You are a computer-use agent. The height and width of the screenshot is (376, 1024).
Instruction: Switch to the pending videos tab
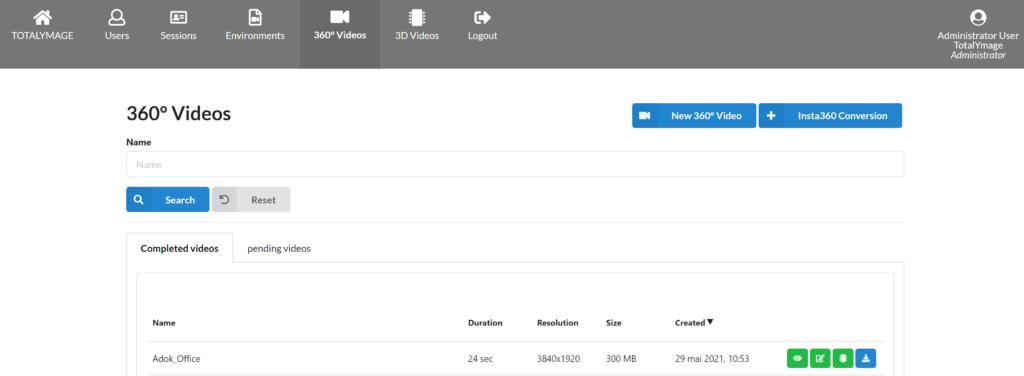279,249
